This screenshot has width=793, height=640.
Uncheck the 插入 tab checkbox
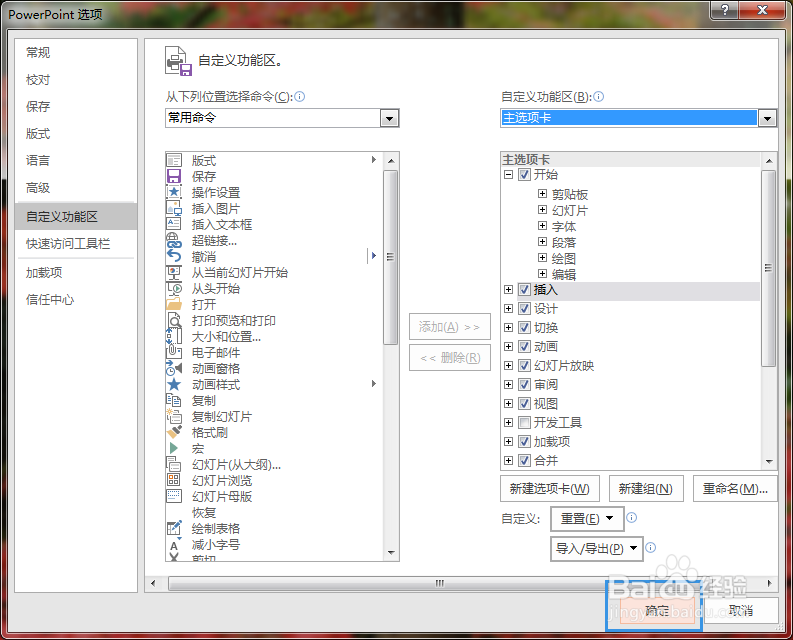(524, 290)
